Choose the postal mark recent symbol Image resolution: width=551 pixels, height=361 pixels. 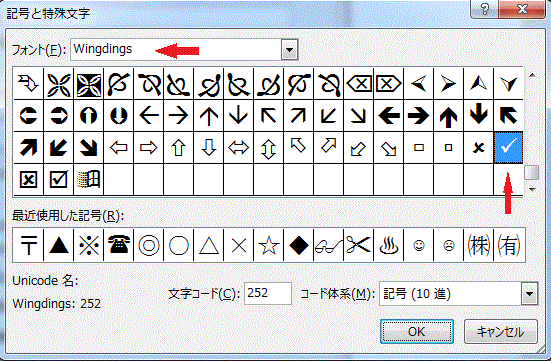tap(28, 245)
